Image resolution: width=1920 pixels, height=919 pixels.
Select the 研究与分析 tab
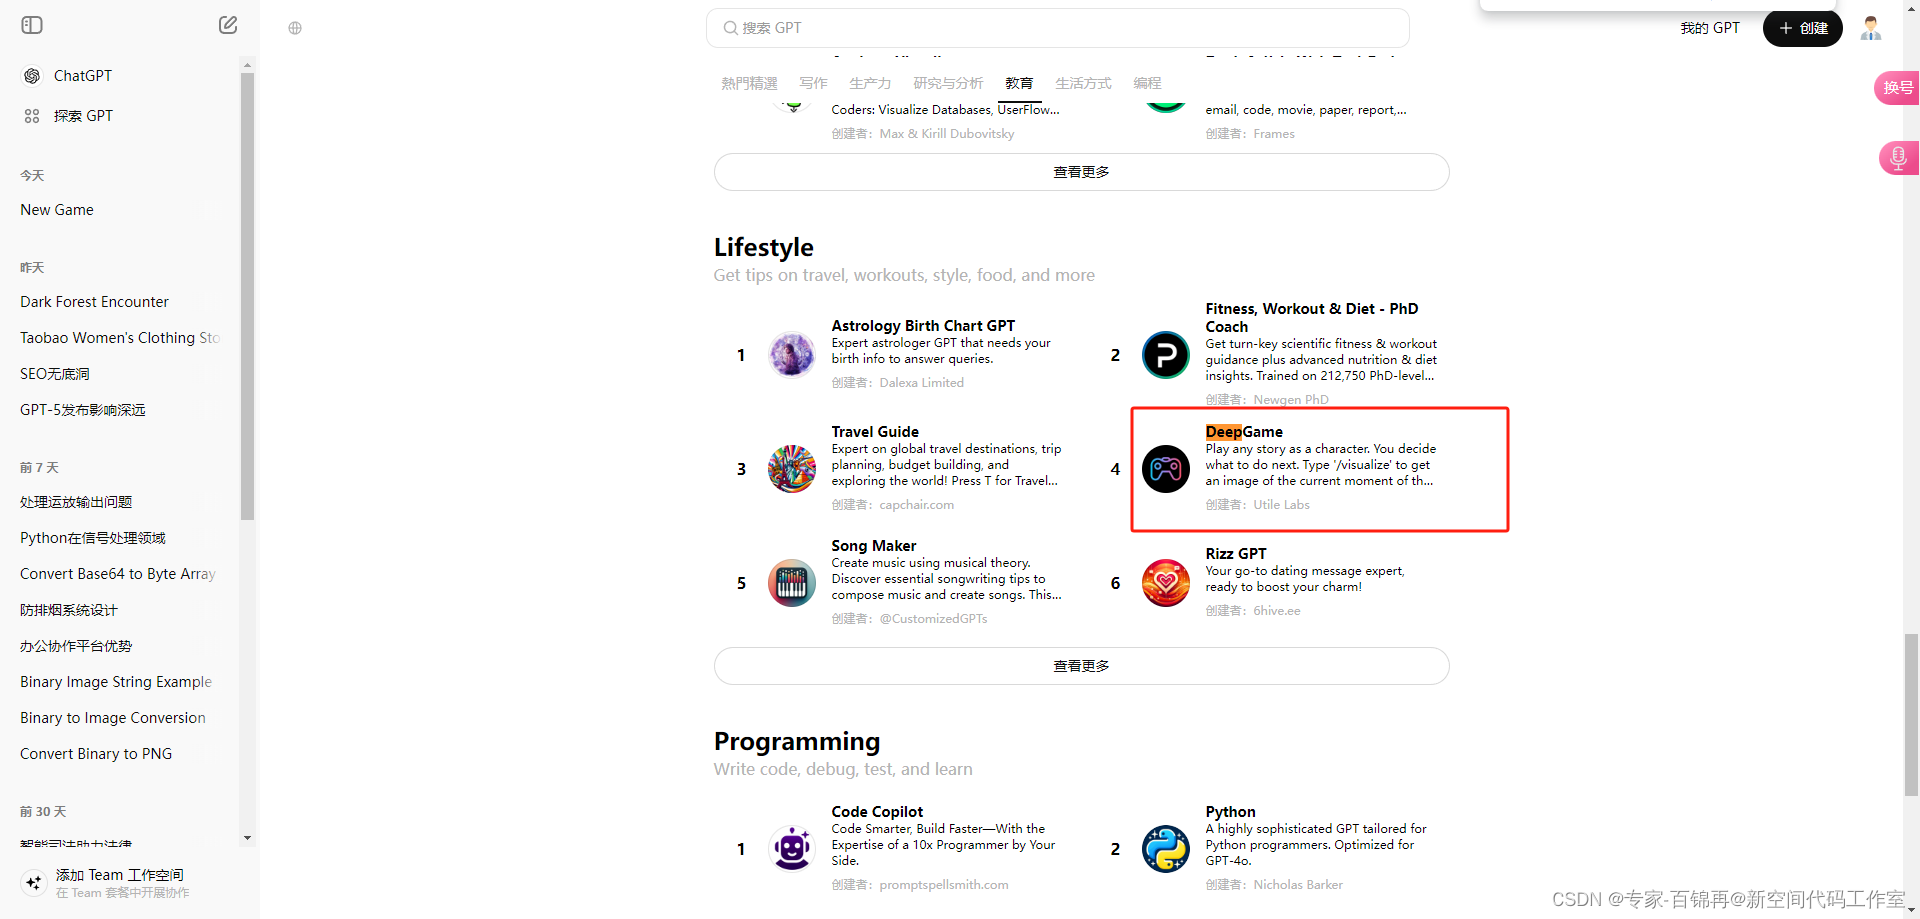948,83
